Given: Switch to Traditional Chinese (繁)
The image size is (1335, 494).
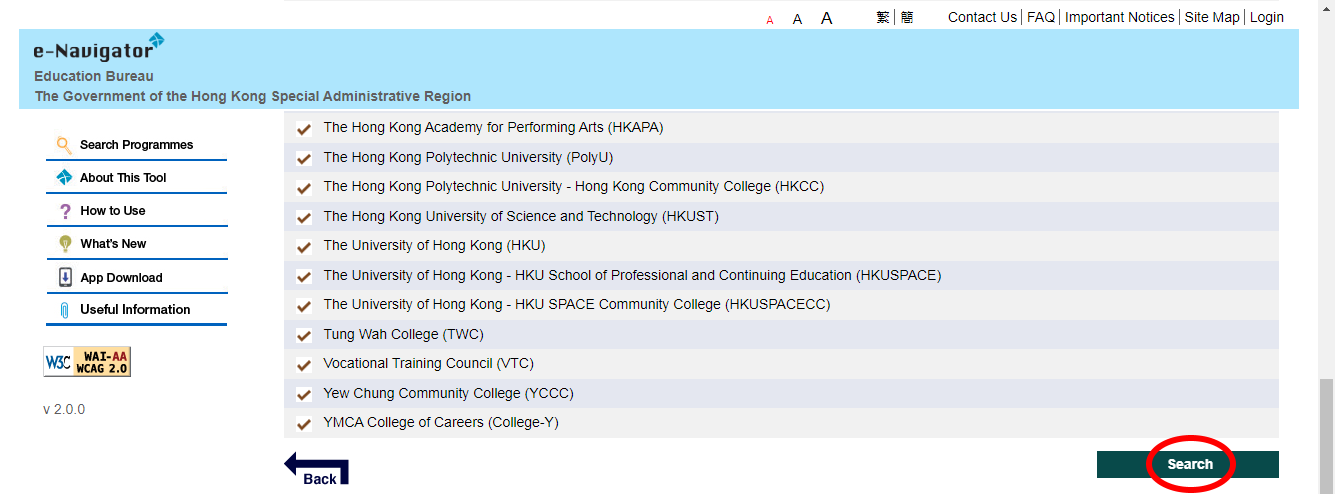Looking at the screenshot, I should tap(883, 17).
